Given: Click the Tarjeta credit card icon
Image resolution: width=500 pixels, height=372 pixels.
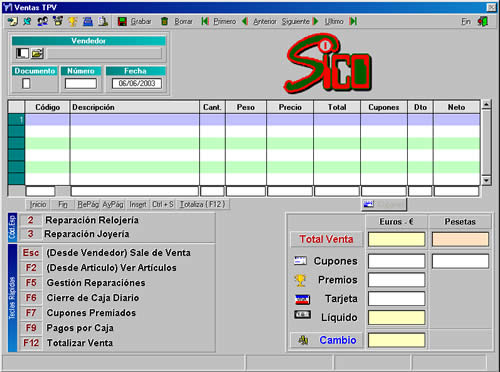Looking at the screenshot, I should coord(302,299).
